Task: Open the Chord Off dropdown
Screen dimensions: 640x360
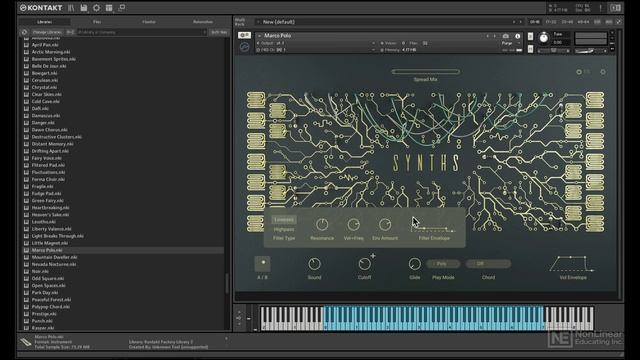Action: pyautogui.click(x=488, y=264)
